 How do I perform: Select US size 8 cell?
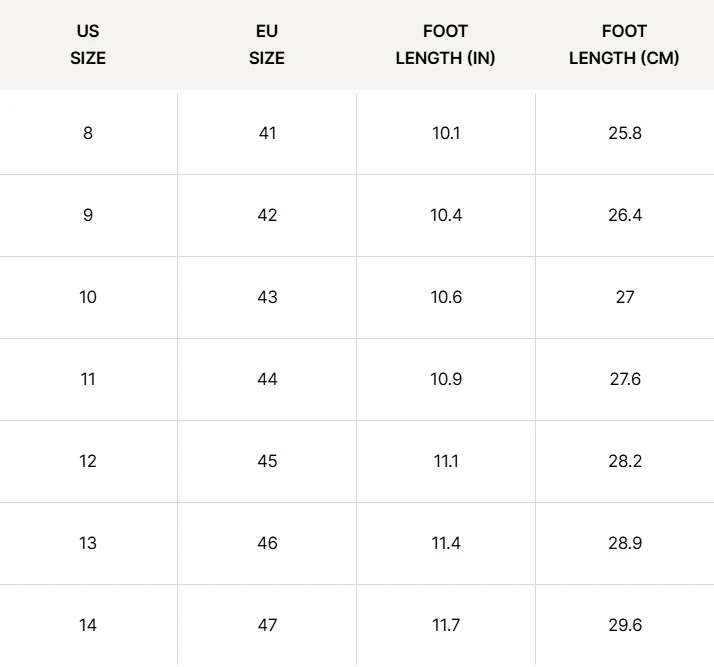(x=88, y=133)
